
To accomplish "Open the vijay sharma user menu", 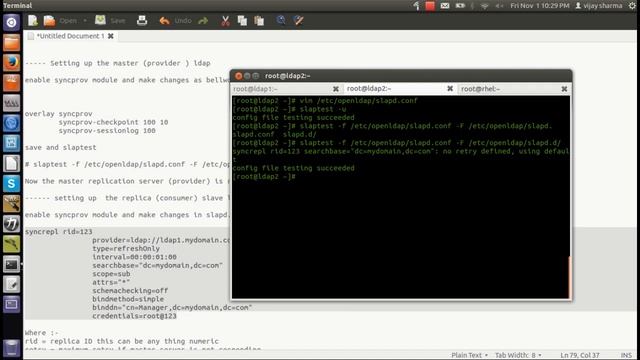I will pos(599,6).
